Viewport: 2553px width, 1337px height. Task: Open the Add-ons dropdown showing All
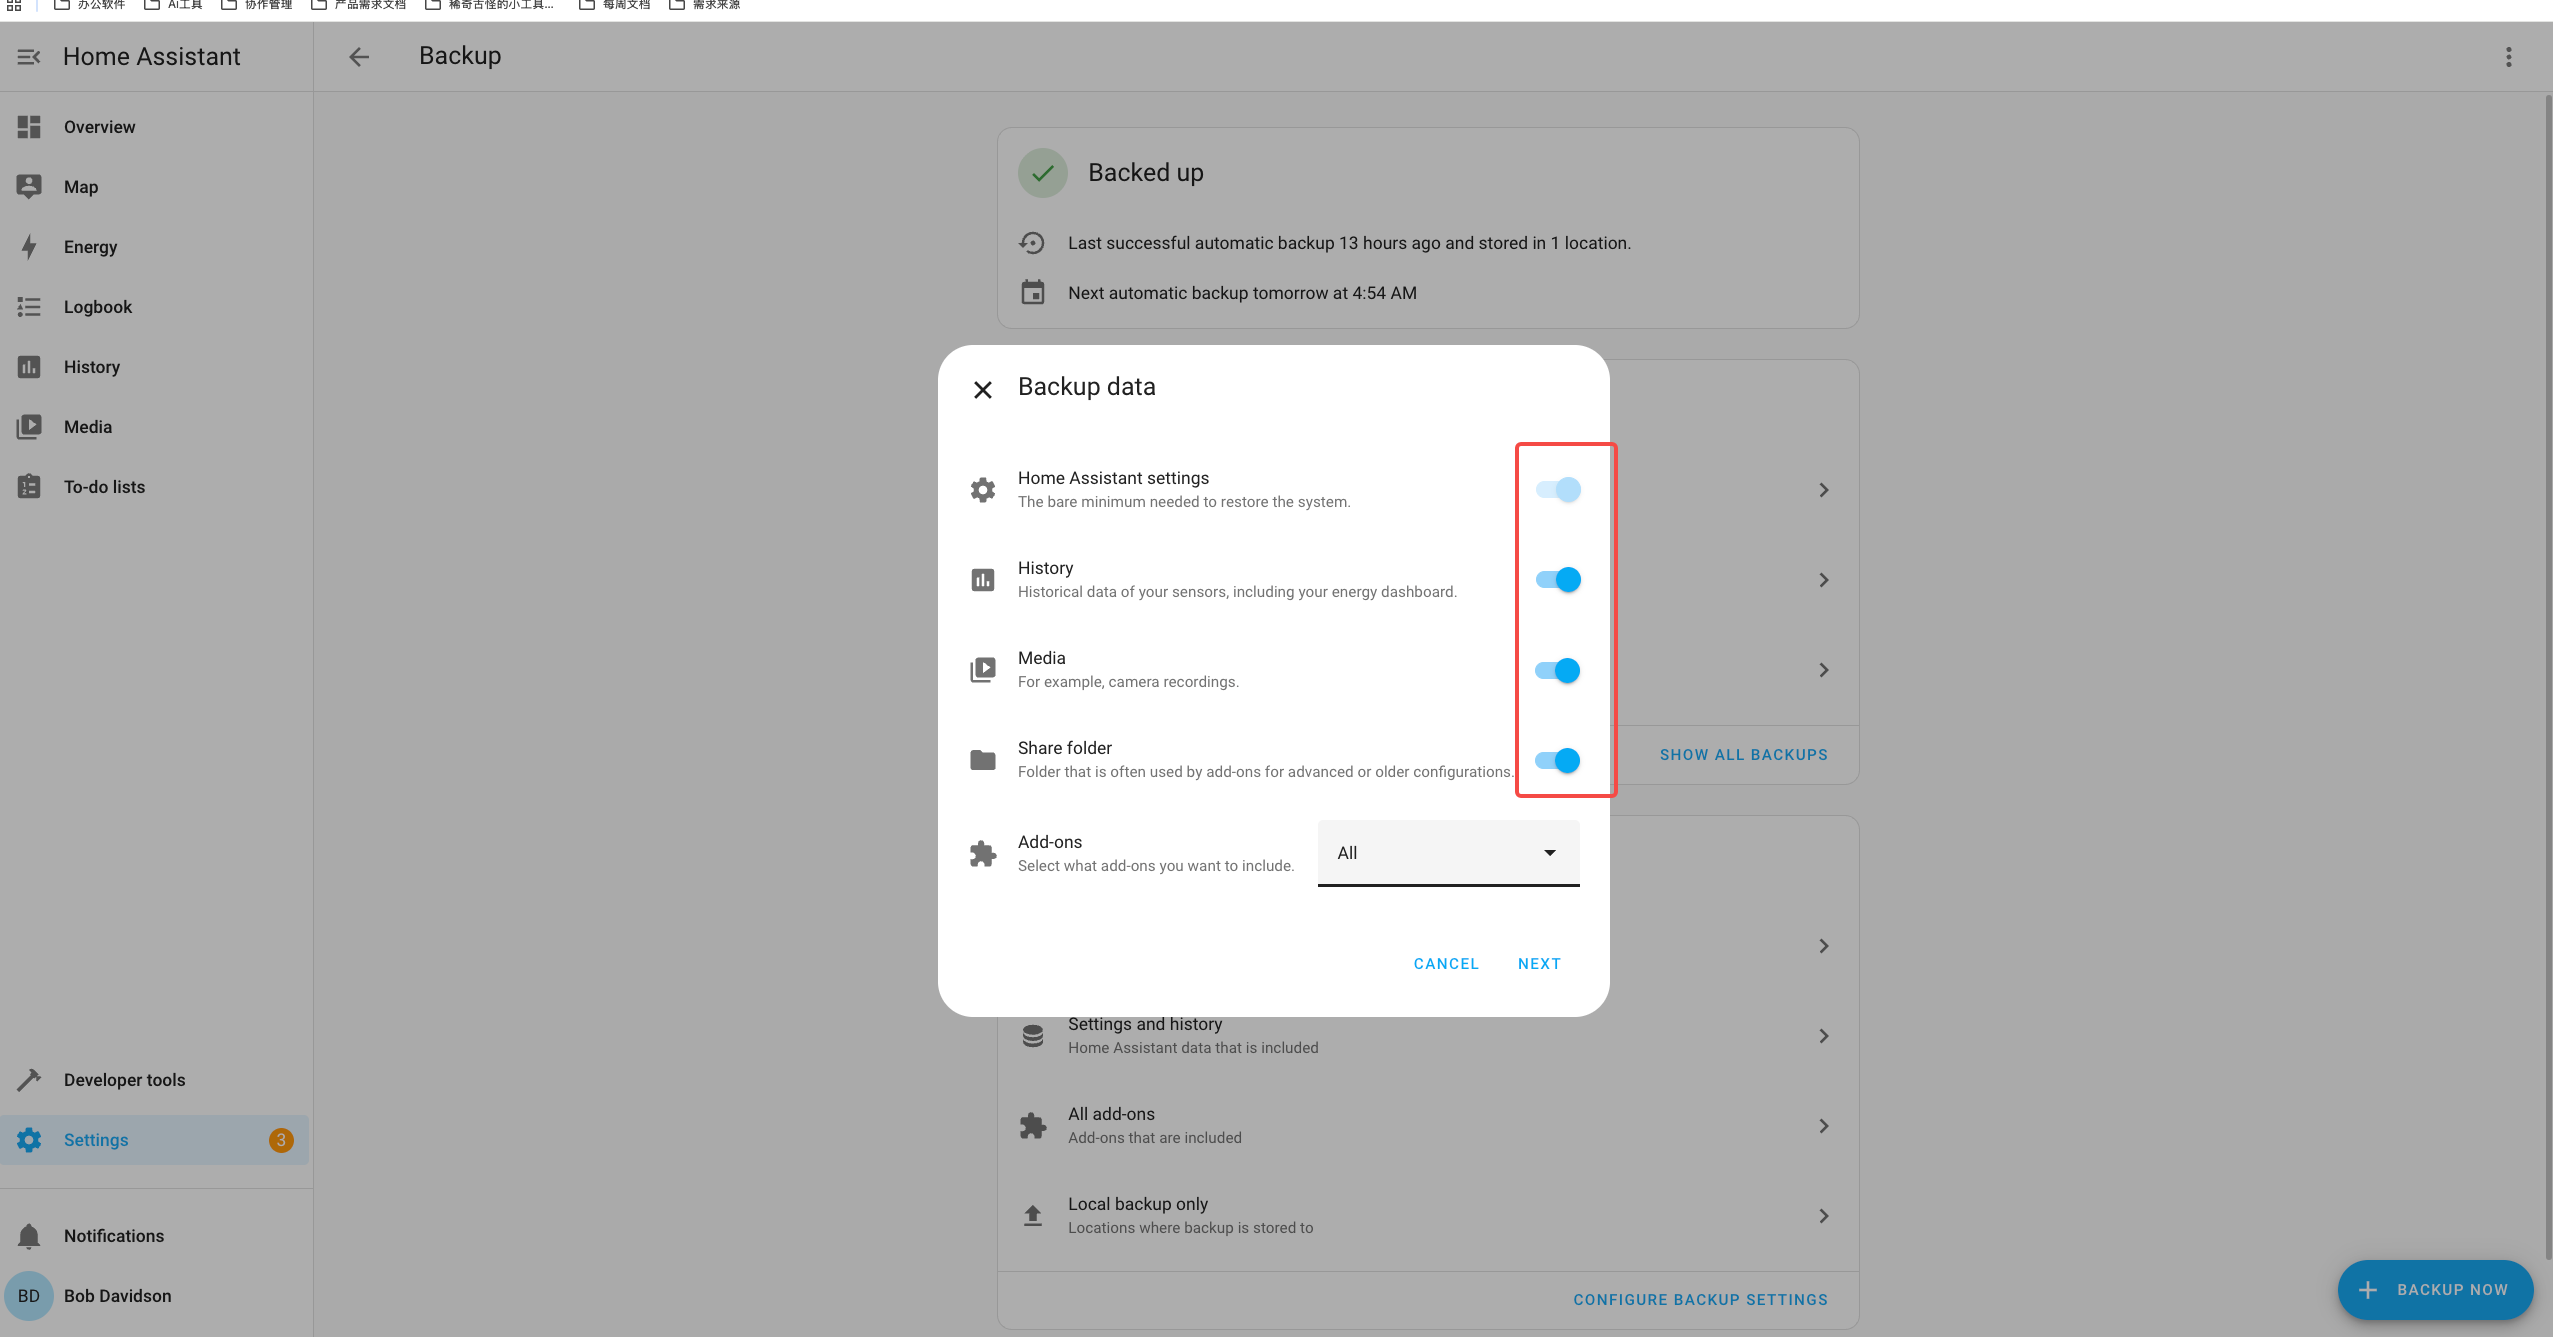[1448, 853]
